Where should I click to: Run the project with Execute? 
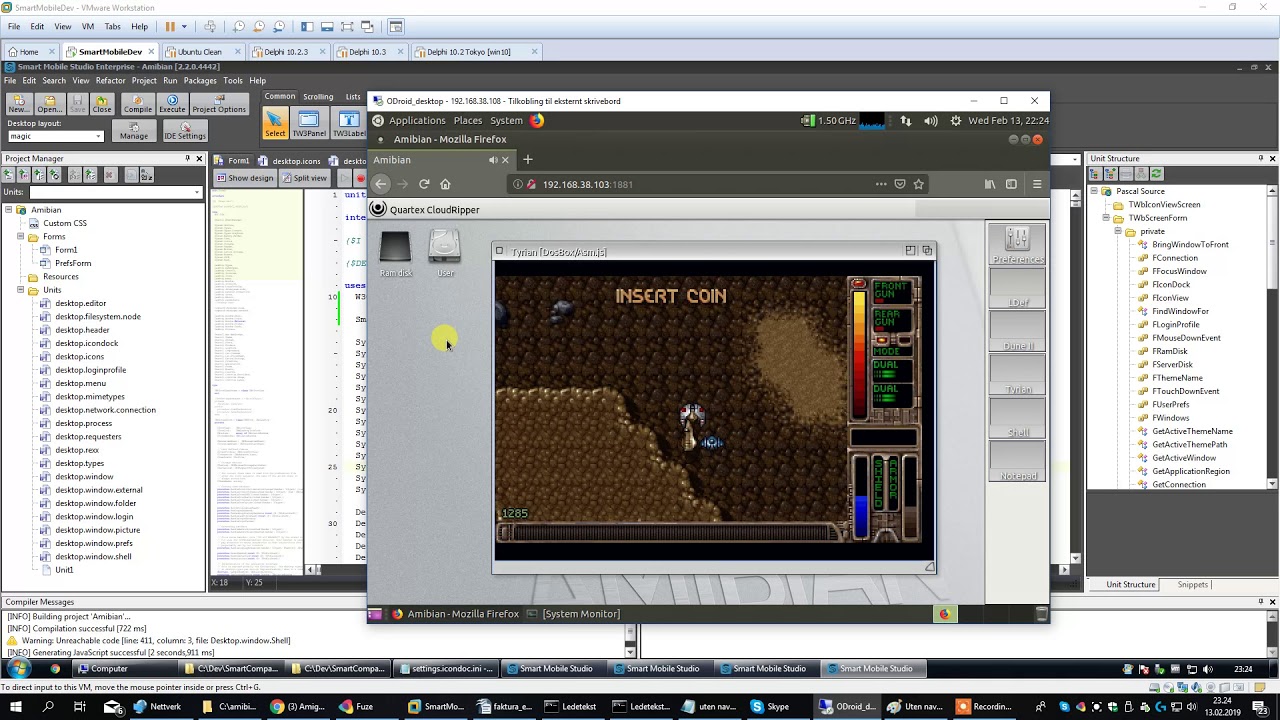(172, 104)
